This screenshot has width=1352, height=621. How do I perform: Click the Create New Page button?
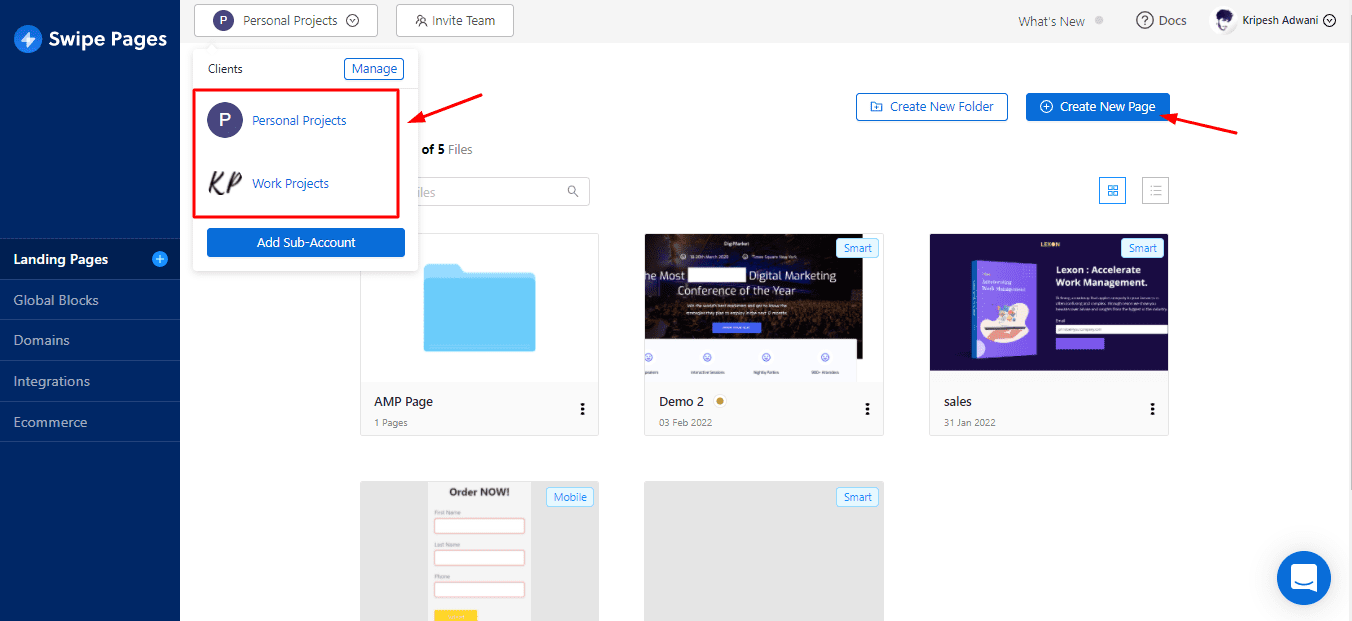pyautogui.click(x=1097, y=107)
